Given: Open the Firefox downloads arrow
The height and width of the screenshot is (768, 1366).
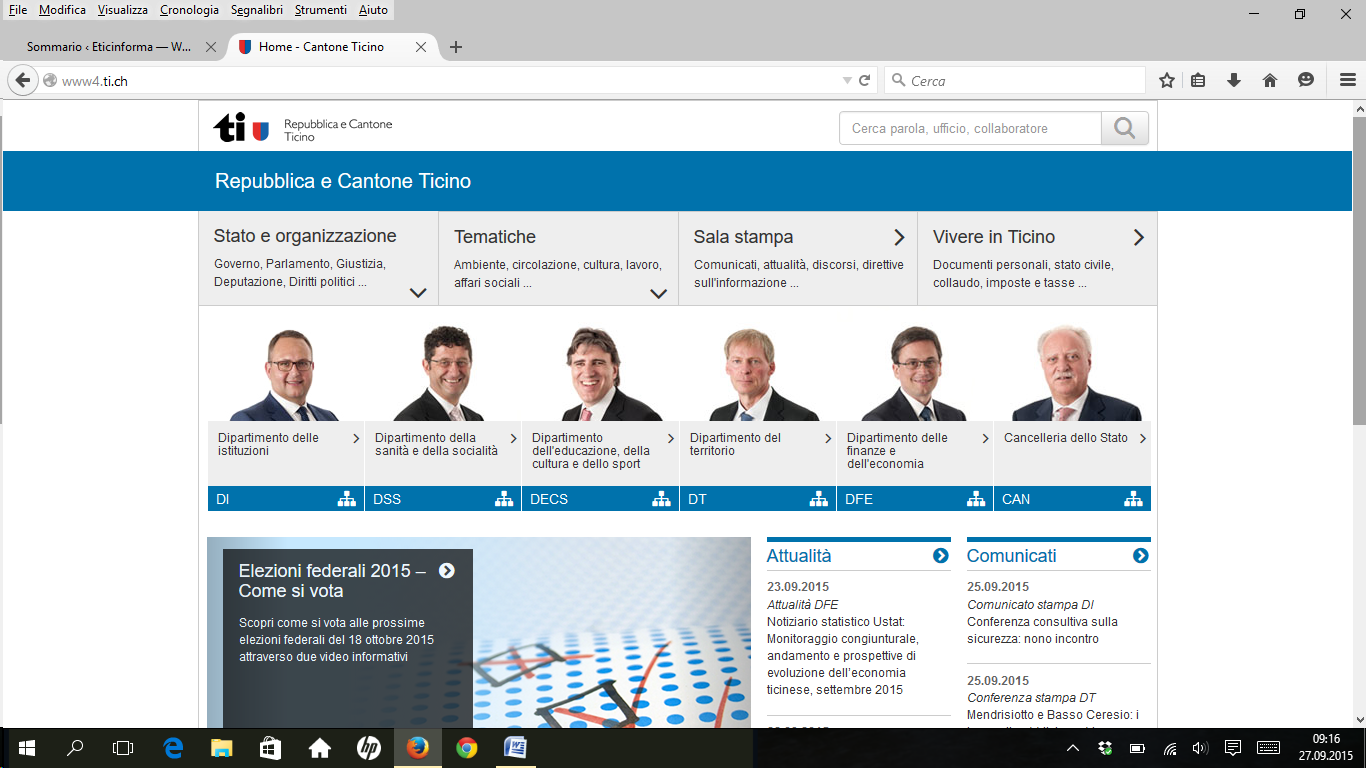Looking at the screenshot, I should (1234, 81).
